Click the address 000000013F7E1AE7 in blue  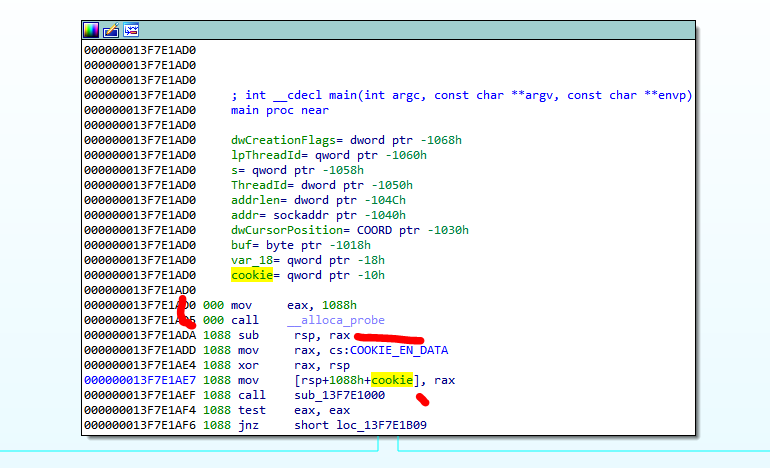point(140,380)
